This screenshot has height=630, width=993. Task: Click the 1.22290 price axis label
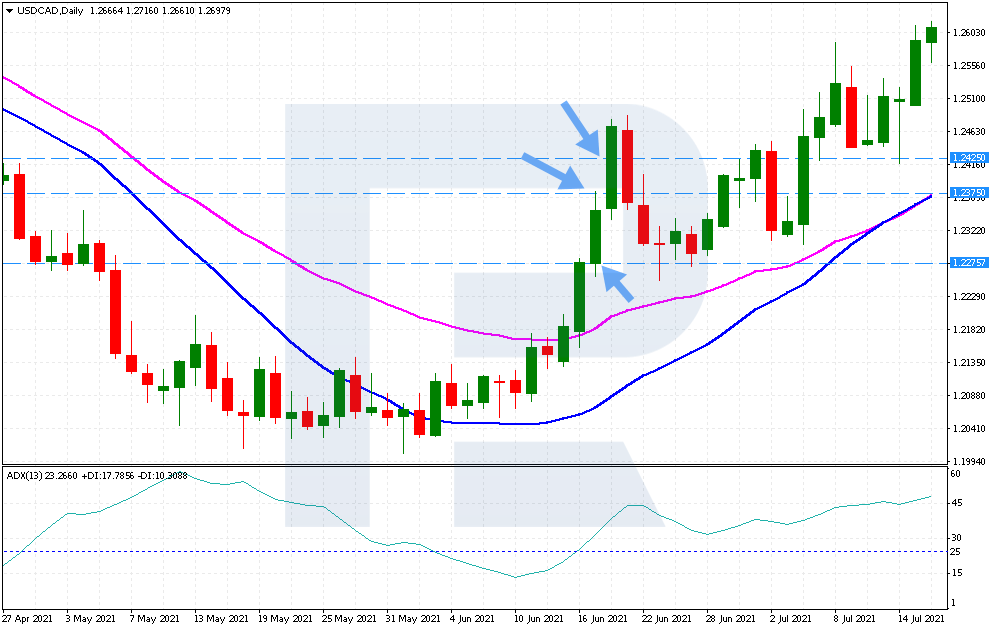(x=969, y=296)
